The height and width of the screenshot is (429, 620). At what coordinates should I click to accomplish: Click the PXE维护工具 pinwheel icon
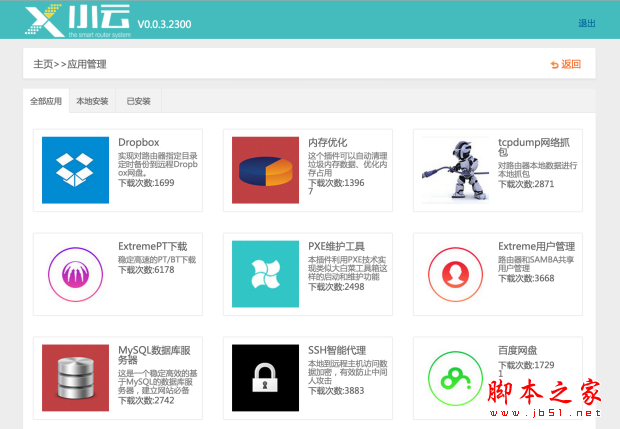click(x=265, y=274)
